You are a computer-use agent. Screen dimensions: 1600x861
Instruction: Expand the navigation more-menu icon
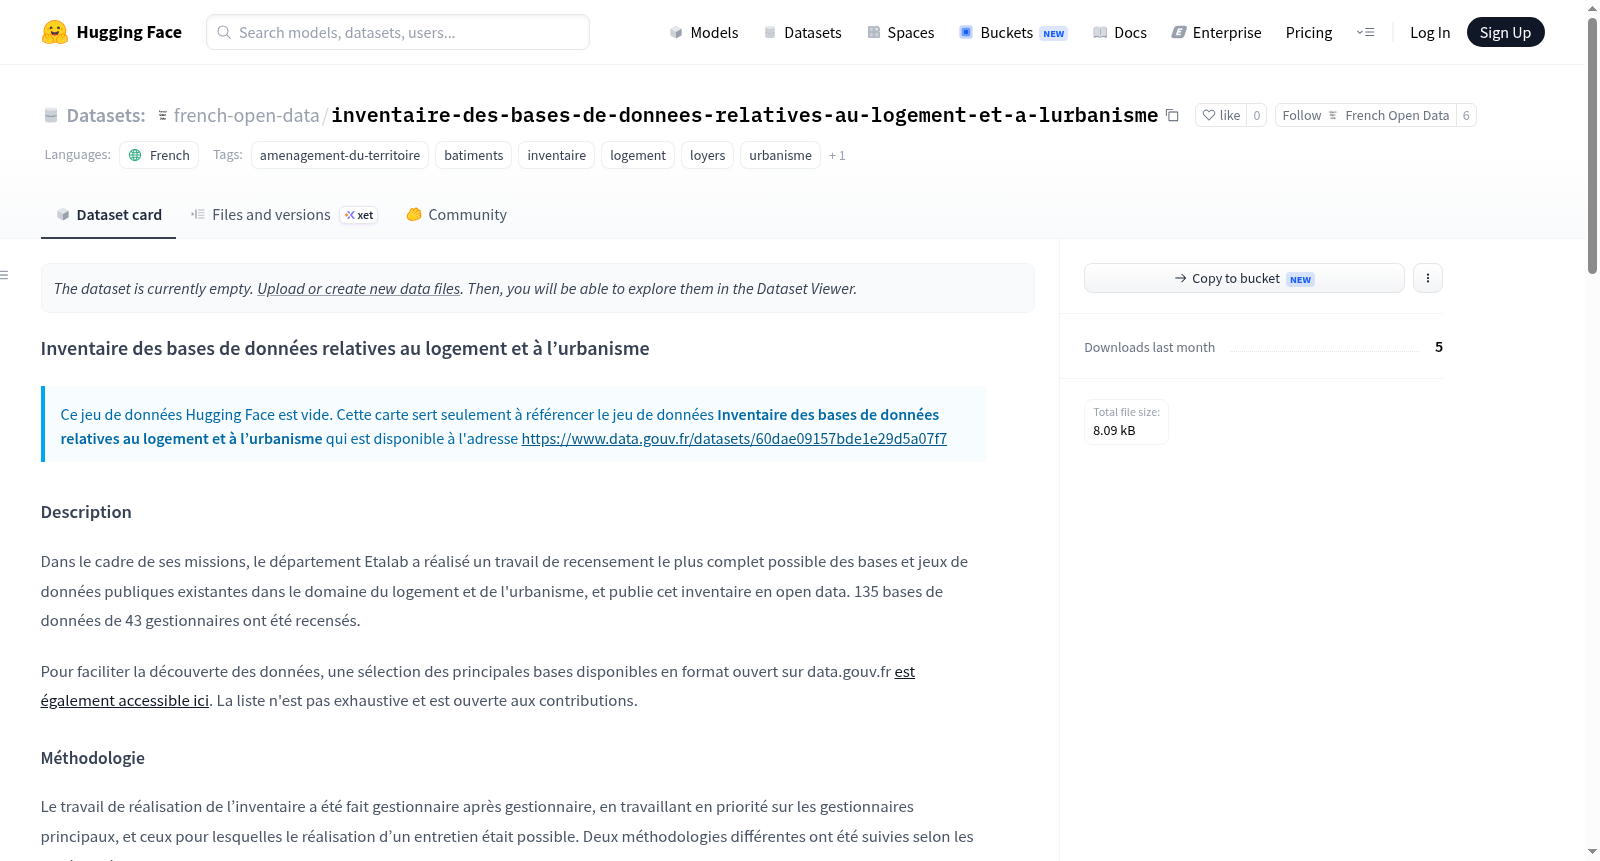pyautogui.click(x=1365, y=32)
